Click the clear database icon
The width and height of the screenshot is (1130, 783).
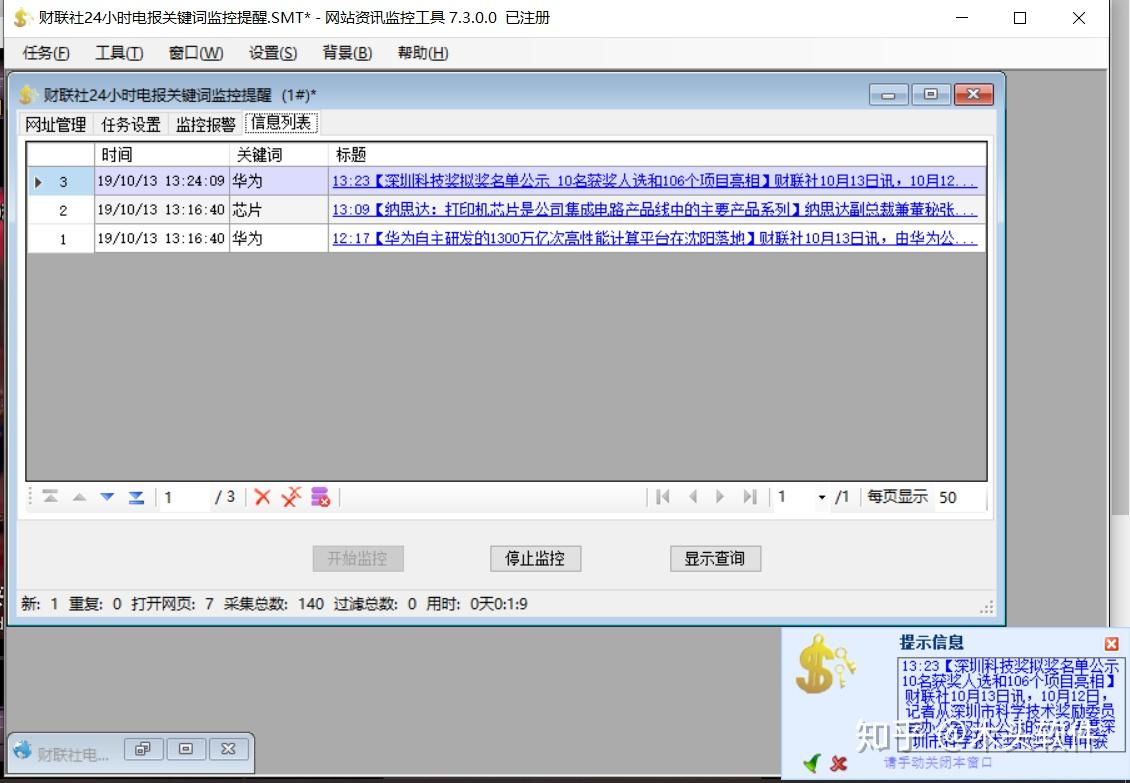tap(320, 497)
